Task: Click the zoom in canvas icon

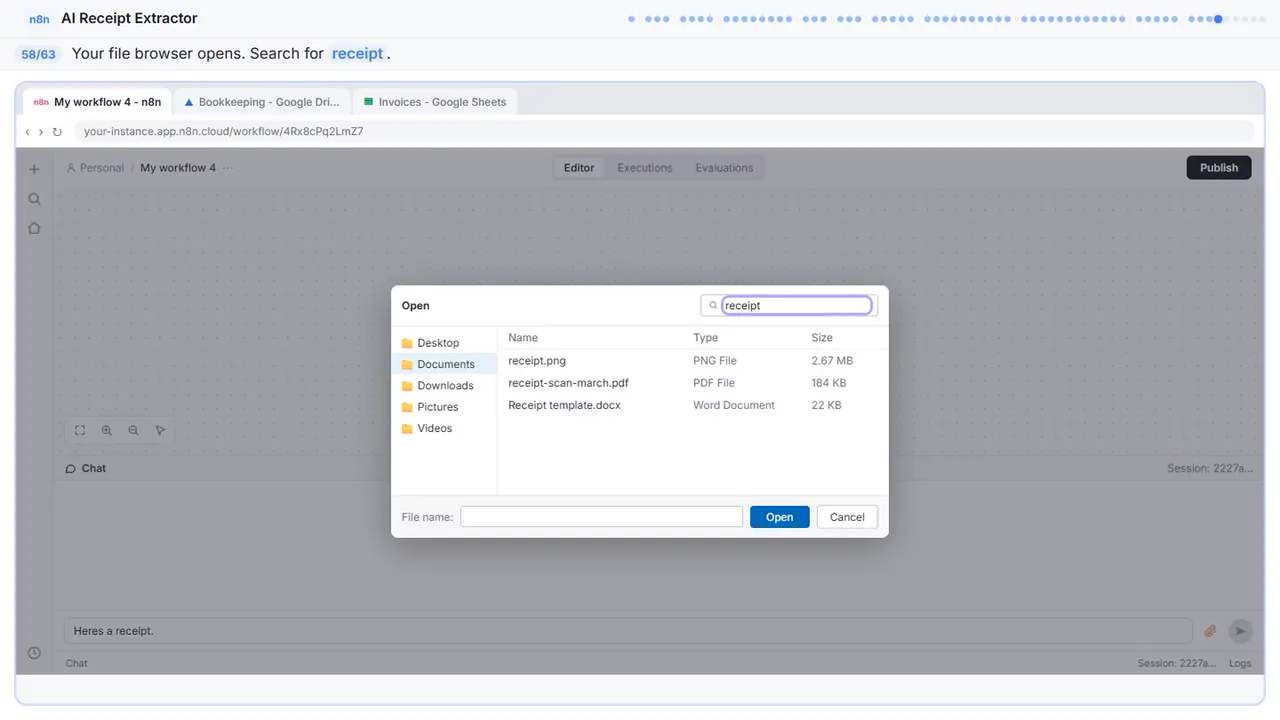Action: (x=107, y=430)
